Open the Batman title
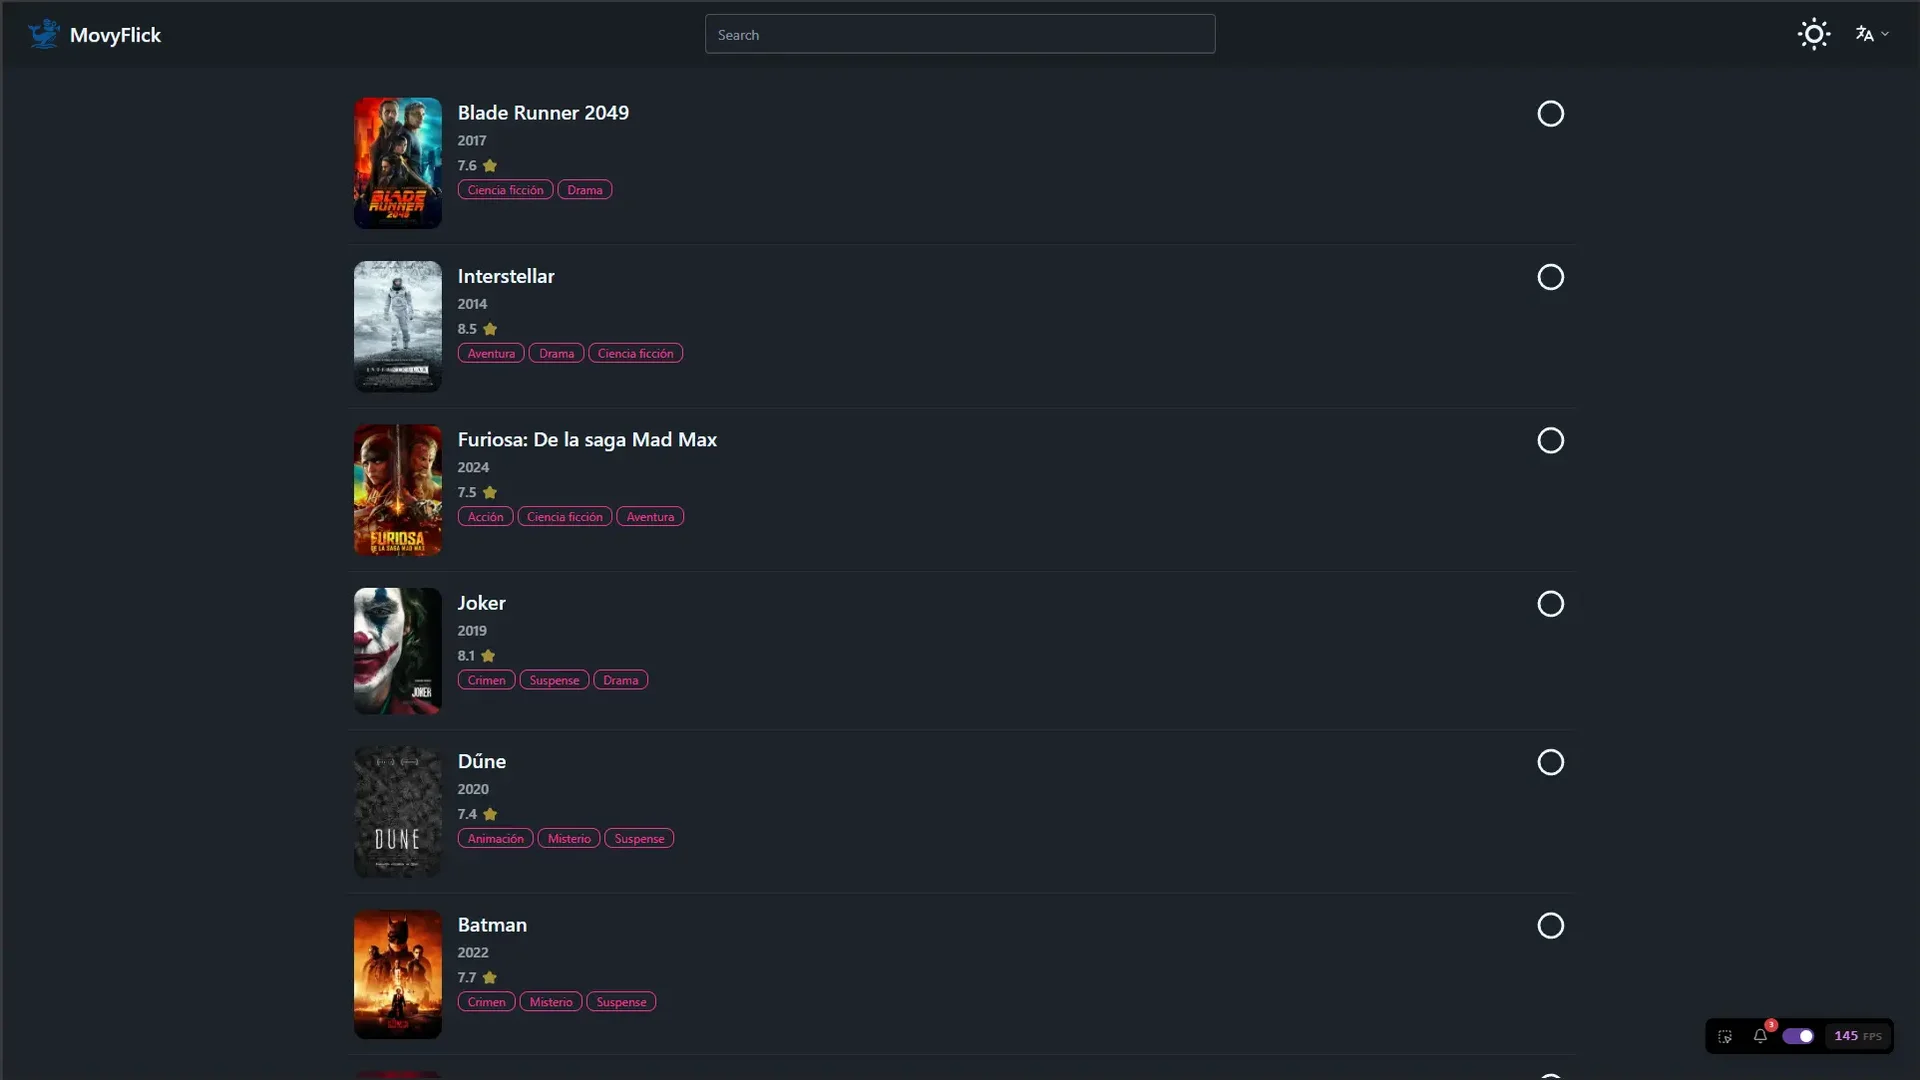This screenshot has width=1920, height=1080. 492,925
